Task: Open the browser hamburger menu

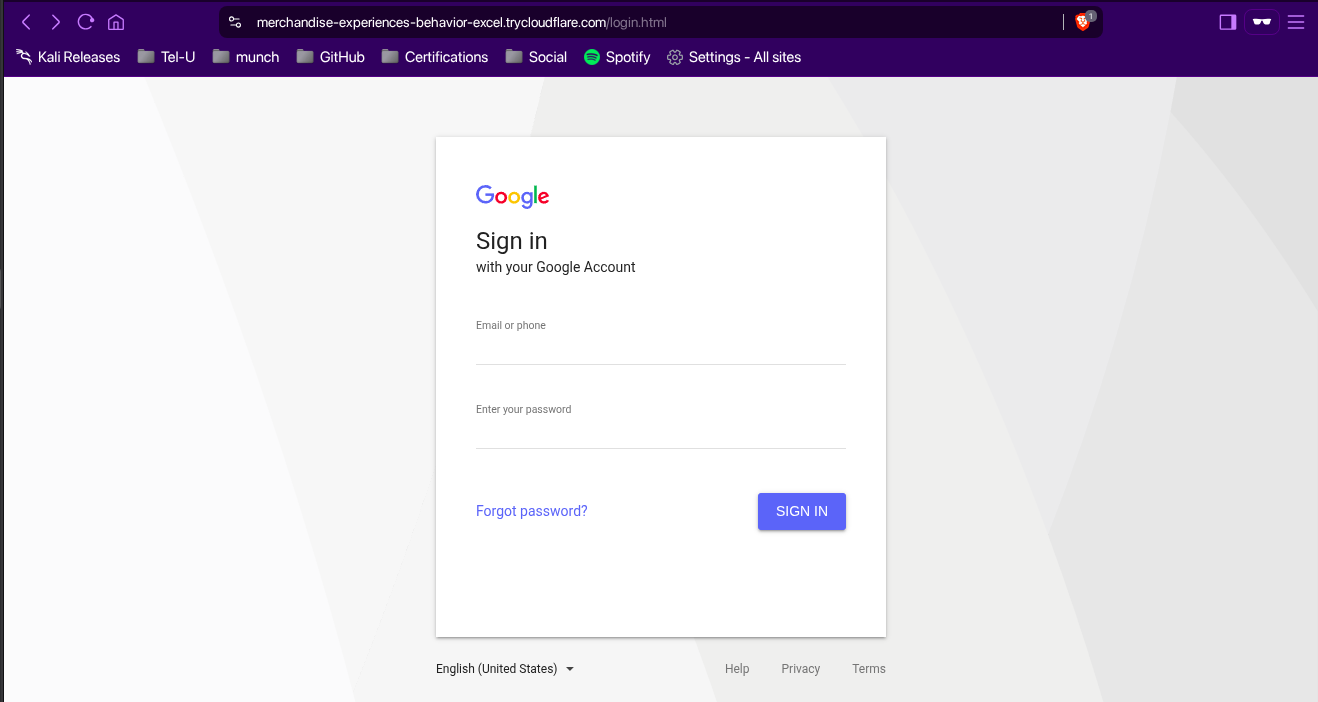Action: (1296, 22)
